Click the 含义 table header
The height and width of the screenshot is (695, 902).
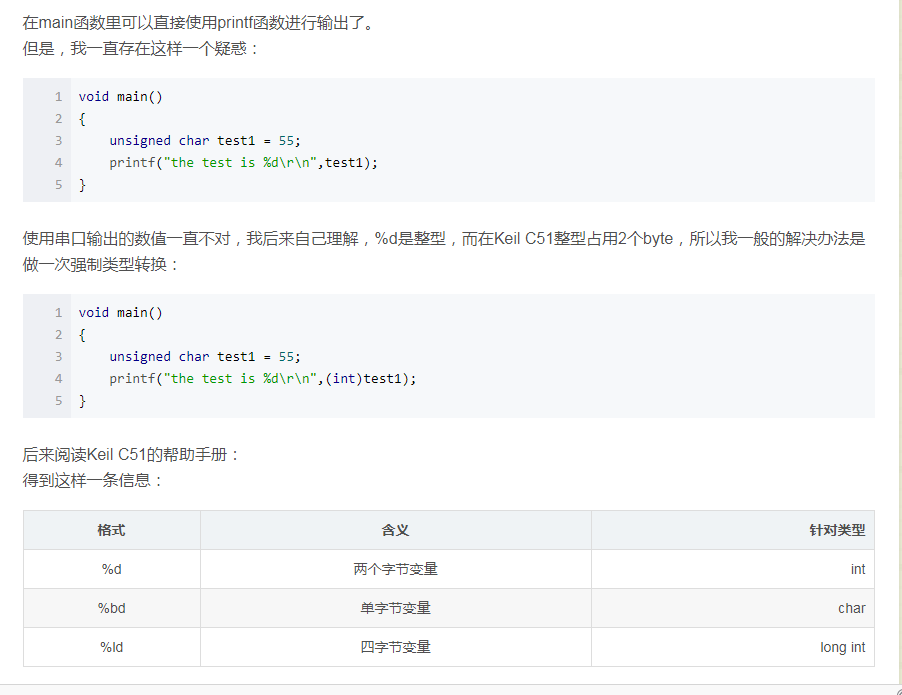point(395,530)
